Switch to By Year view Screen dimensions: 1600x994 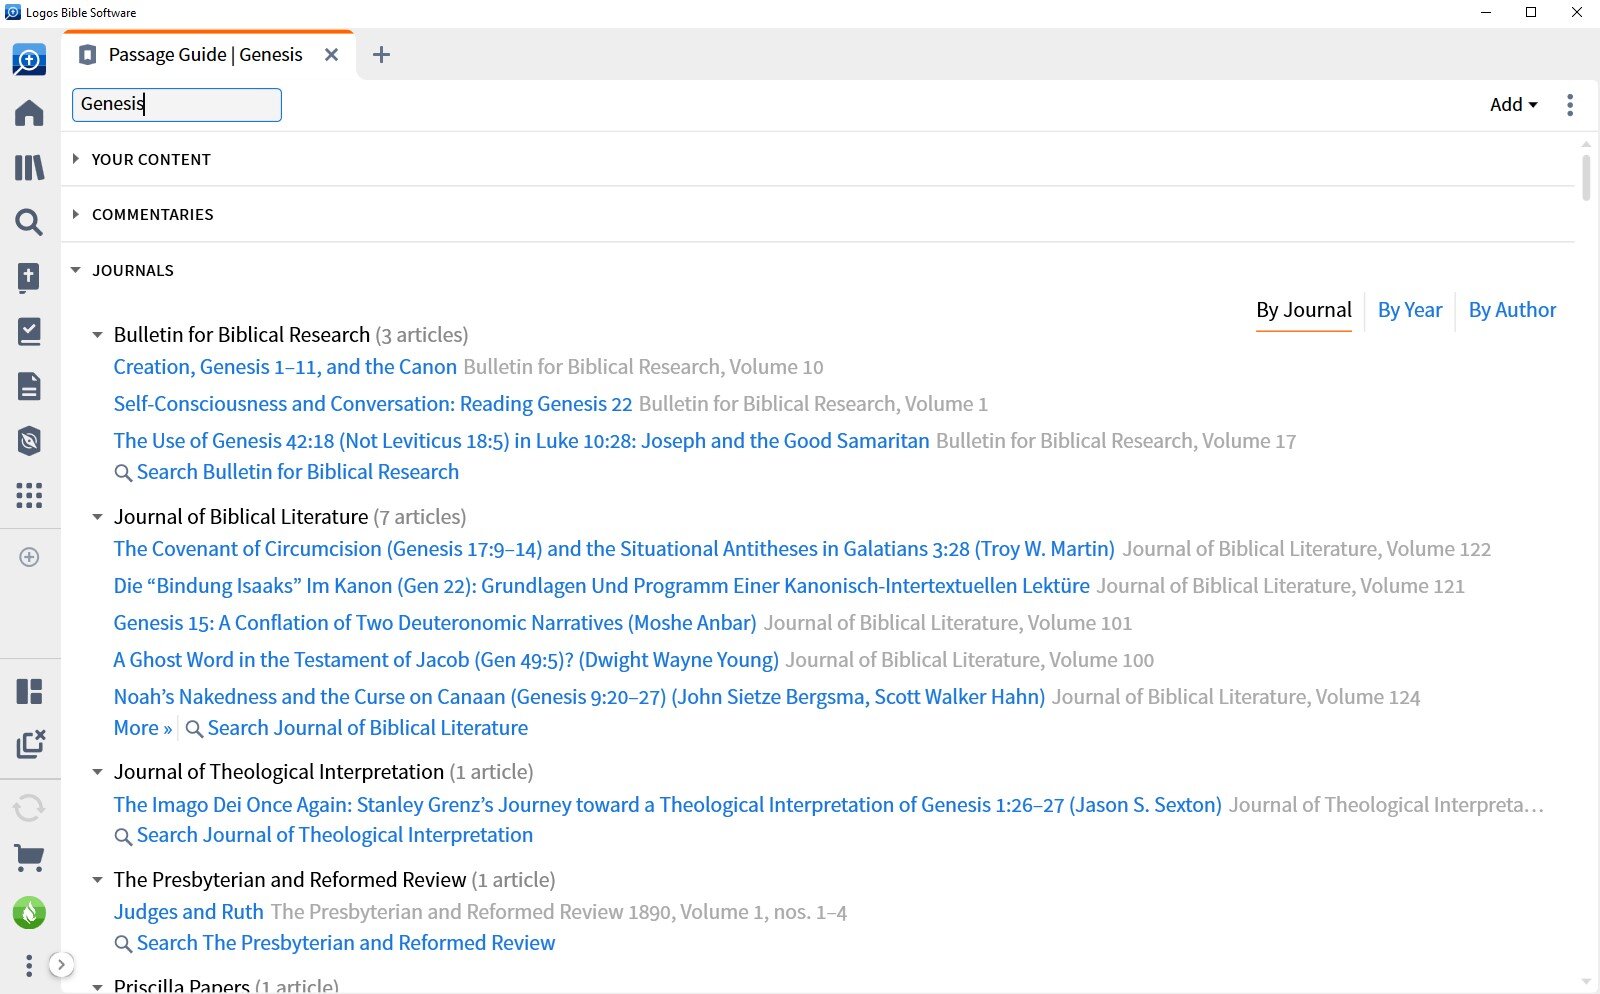click(1410, 310)
